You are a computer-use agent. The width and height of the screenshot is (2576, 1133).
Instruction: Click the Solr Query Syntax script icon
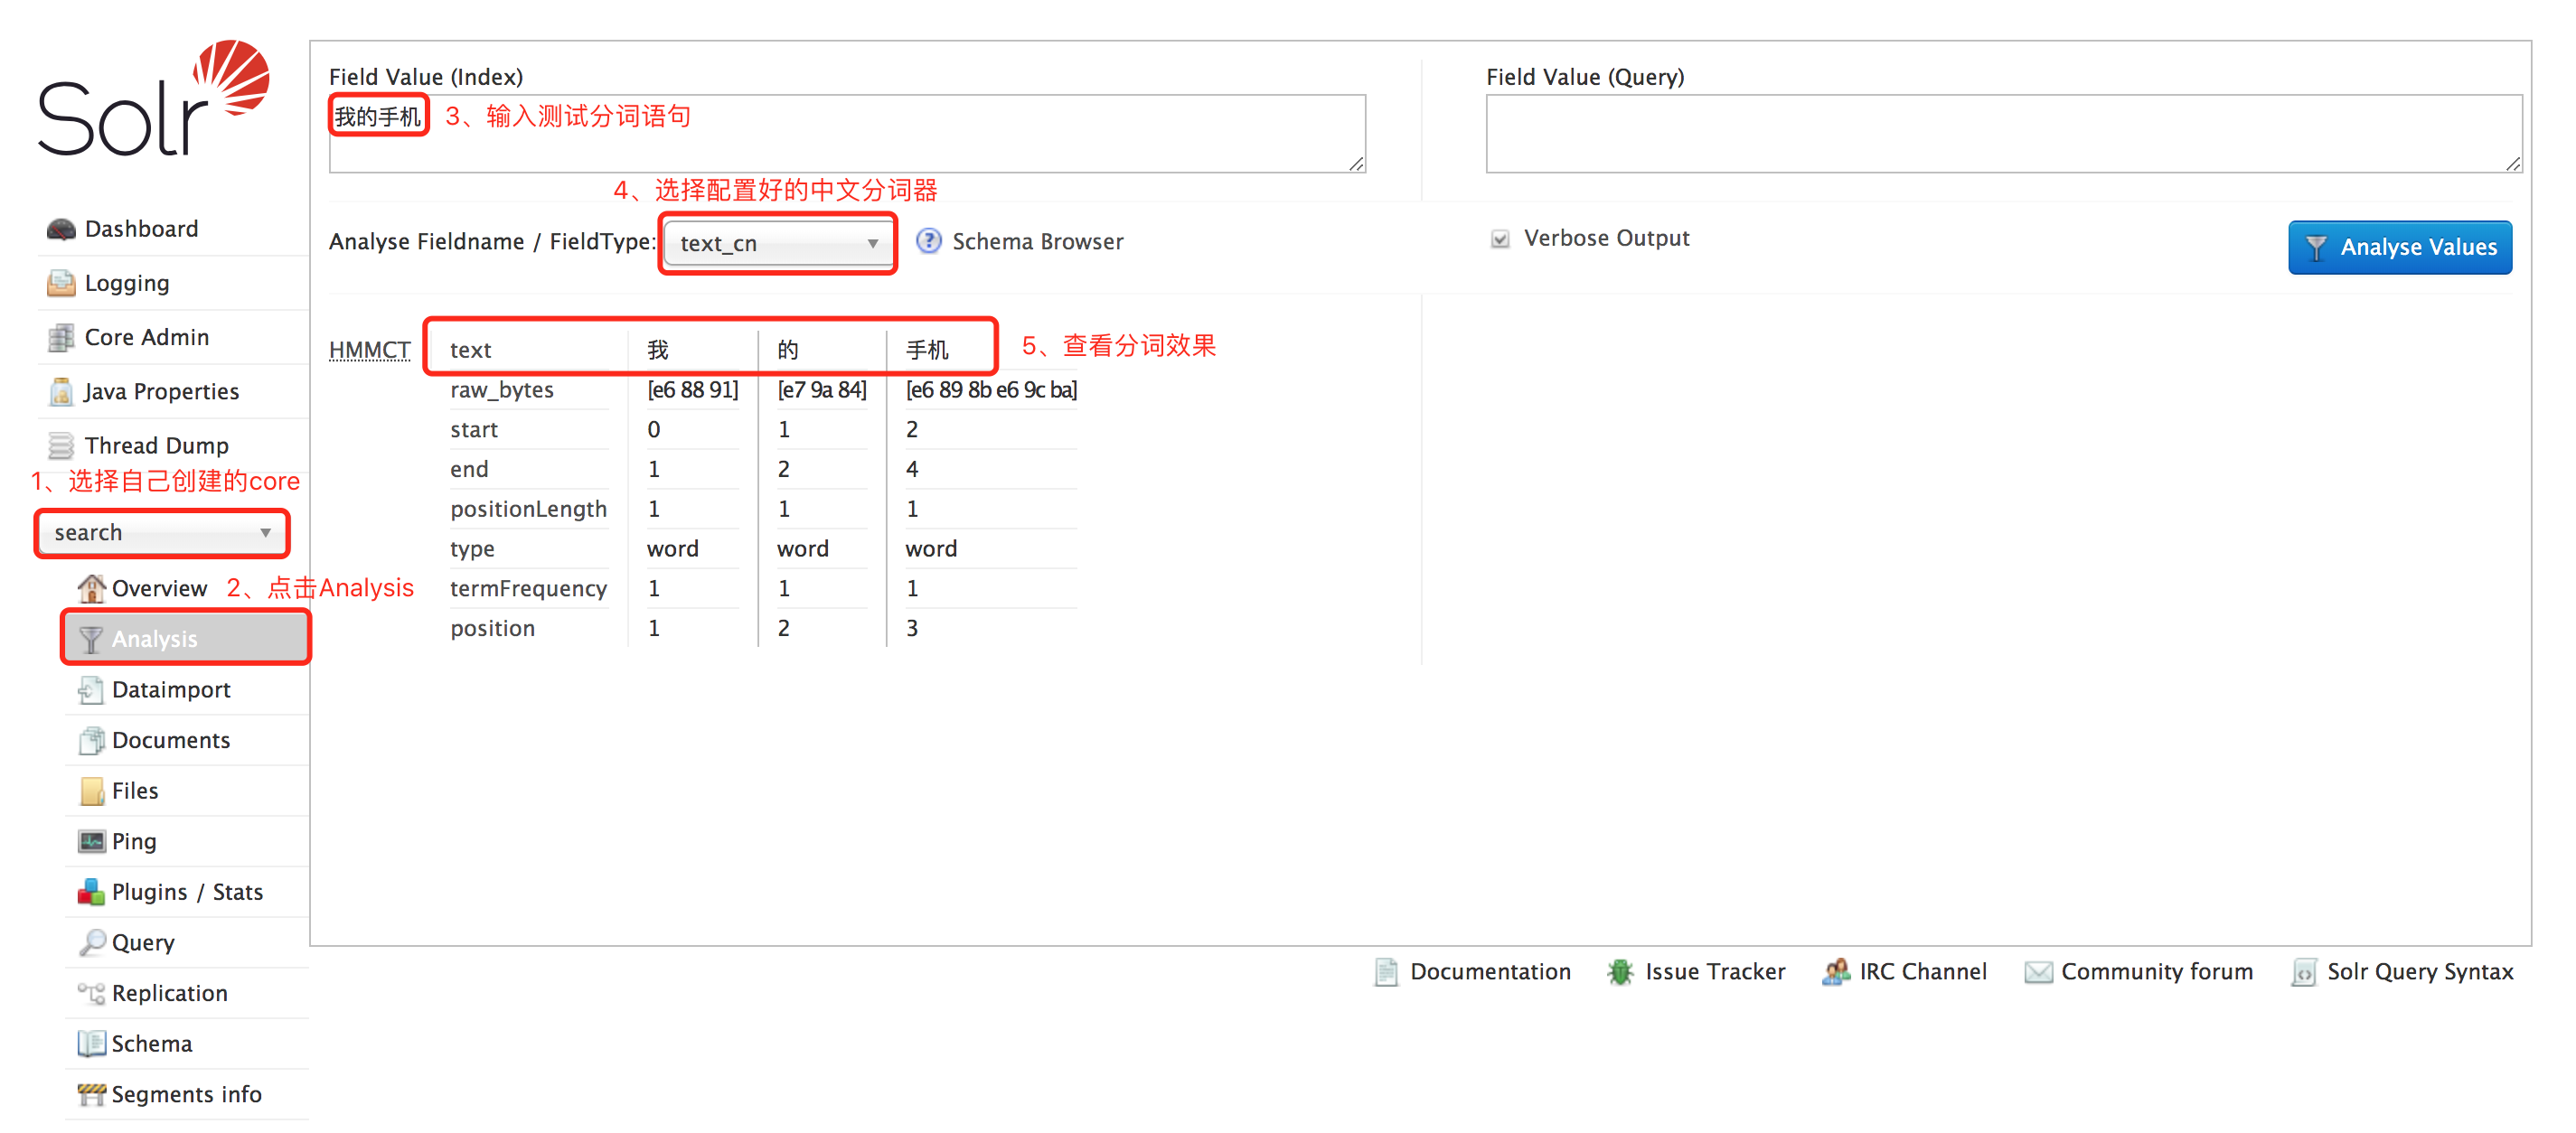[x=2303, y=972]
